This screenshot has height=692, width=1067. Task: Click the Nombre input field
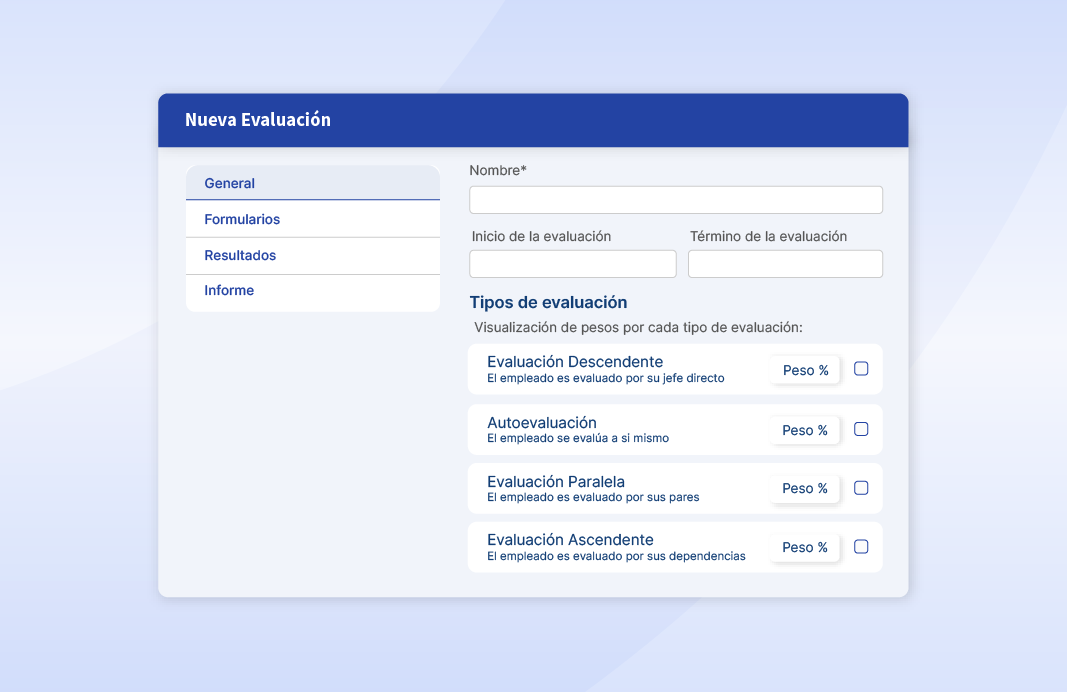click(x=675, y=199)
